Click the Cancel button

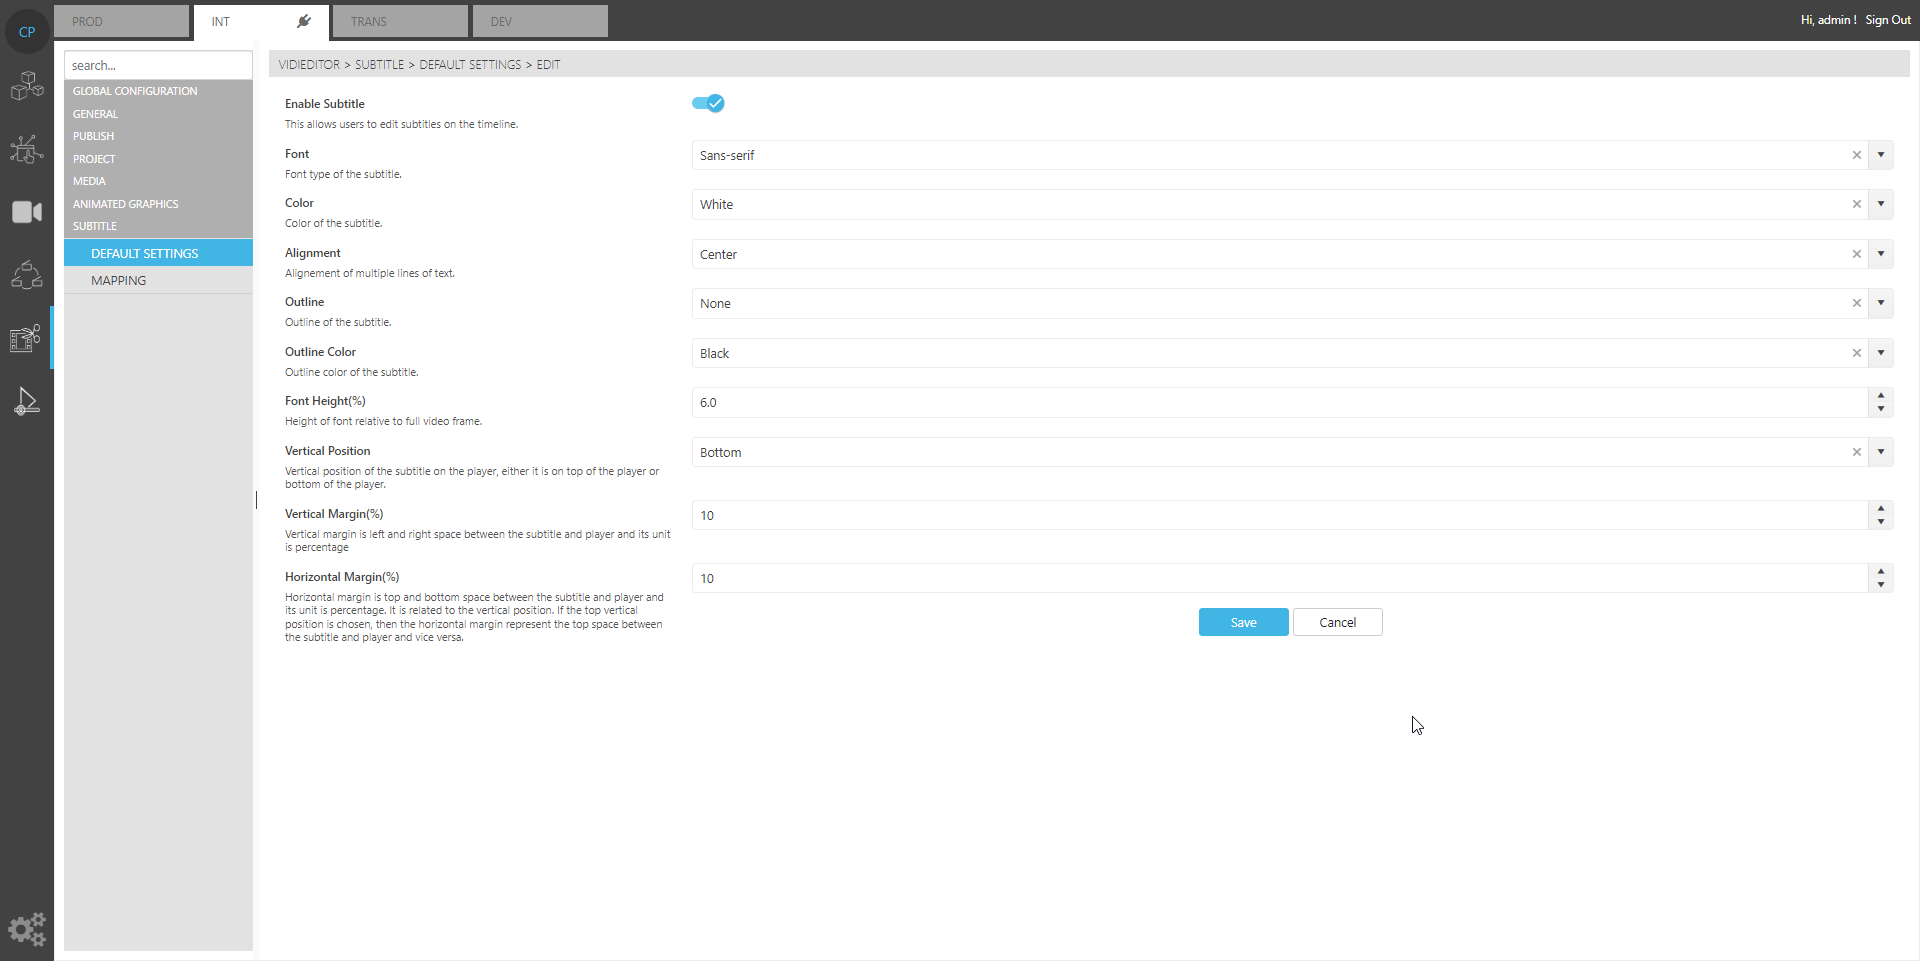(1337, 622)
